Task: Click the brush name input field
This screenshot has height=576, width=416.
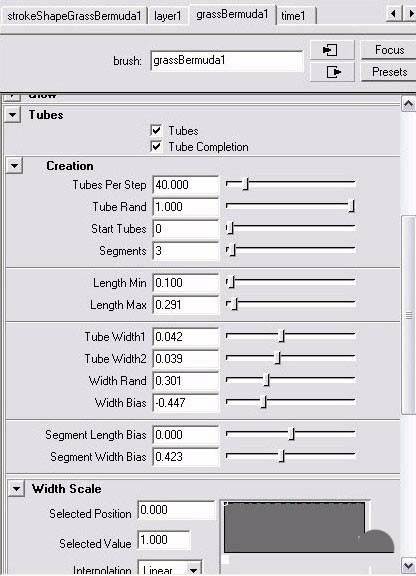Action: coord(227,60)
